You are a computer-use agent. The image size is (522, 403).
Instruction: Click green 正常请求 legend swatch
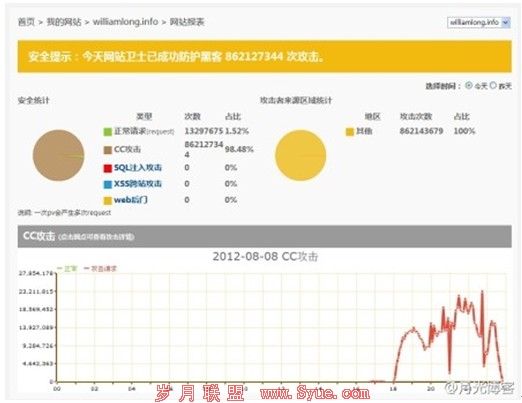tap(107, 132)
